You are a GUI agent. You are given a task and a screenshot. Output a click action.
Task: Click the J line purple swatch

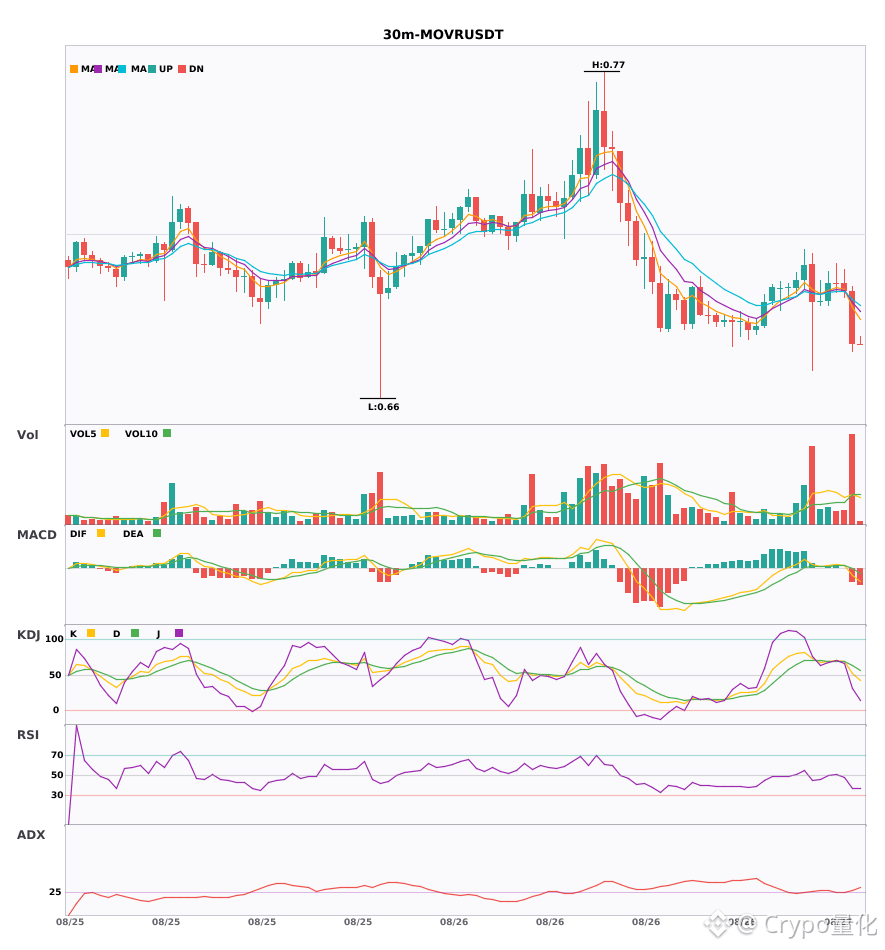click(179, 633)
